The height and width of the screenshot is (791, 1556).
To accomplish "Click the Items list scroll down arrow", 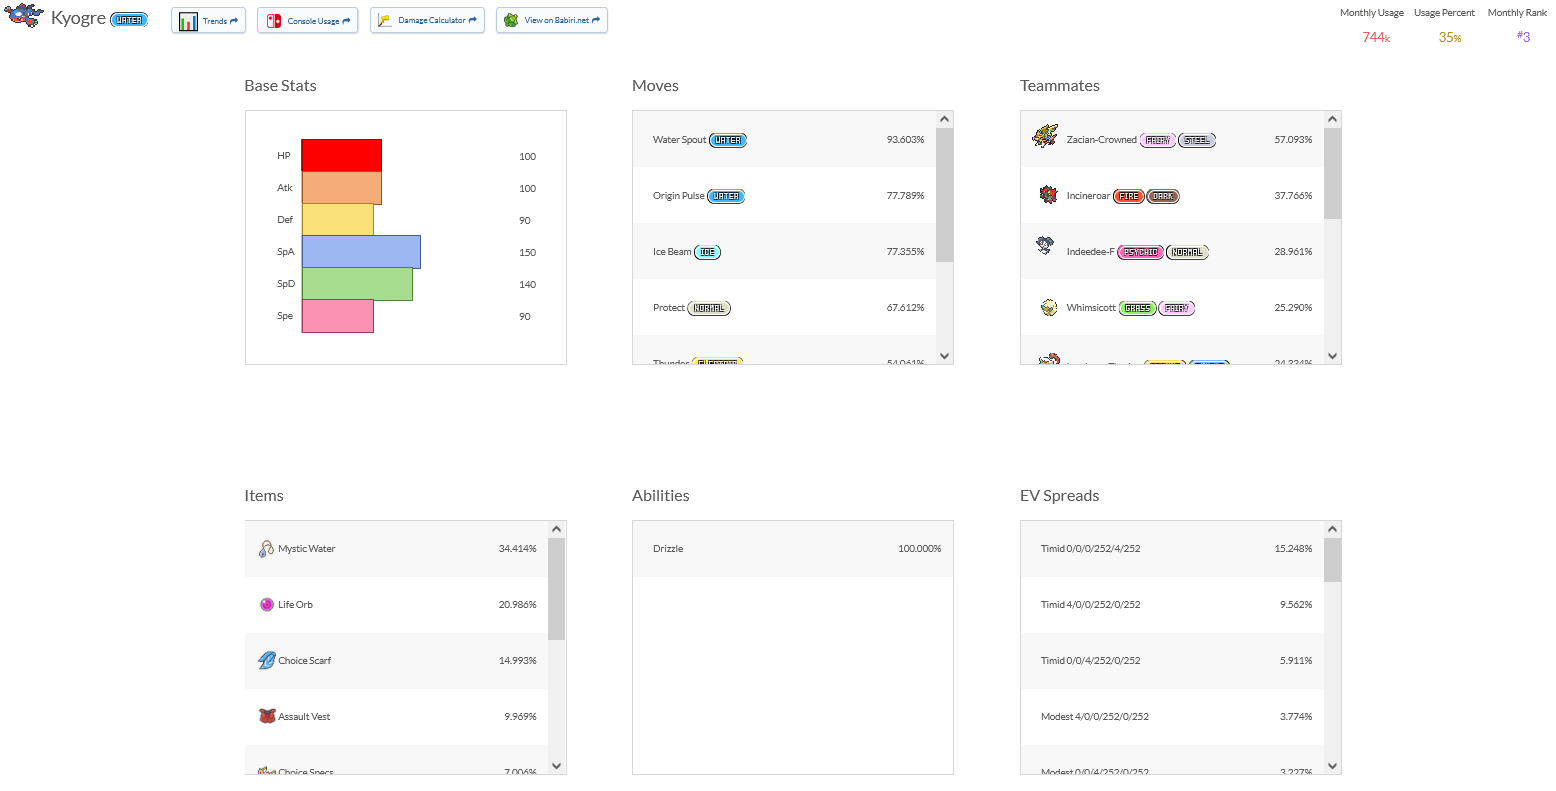I will coord(557,765).
